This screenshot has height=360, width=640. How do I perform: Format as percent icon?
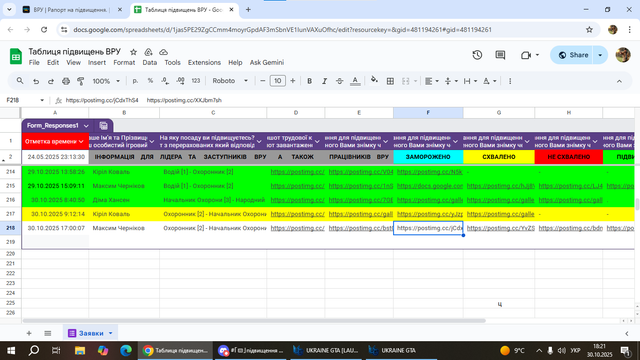150,81
